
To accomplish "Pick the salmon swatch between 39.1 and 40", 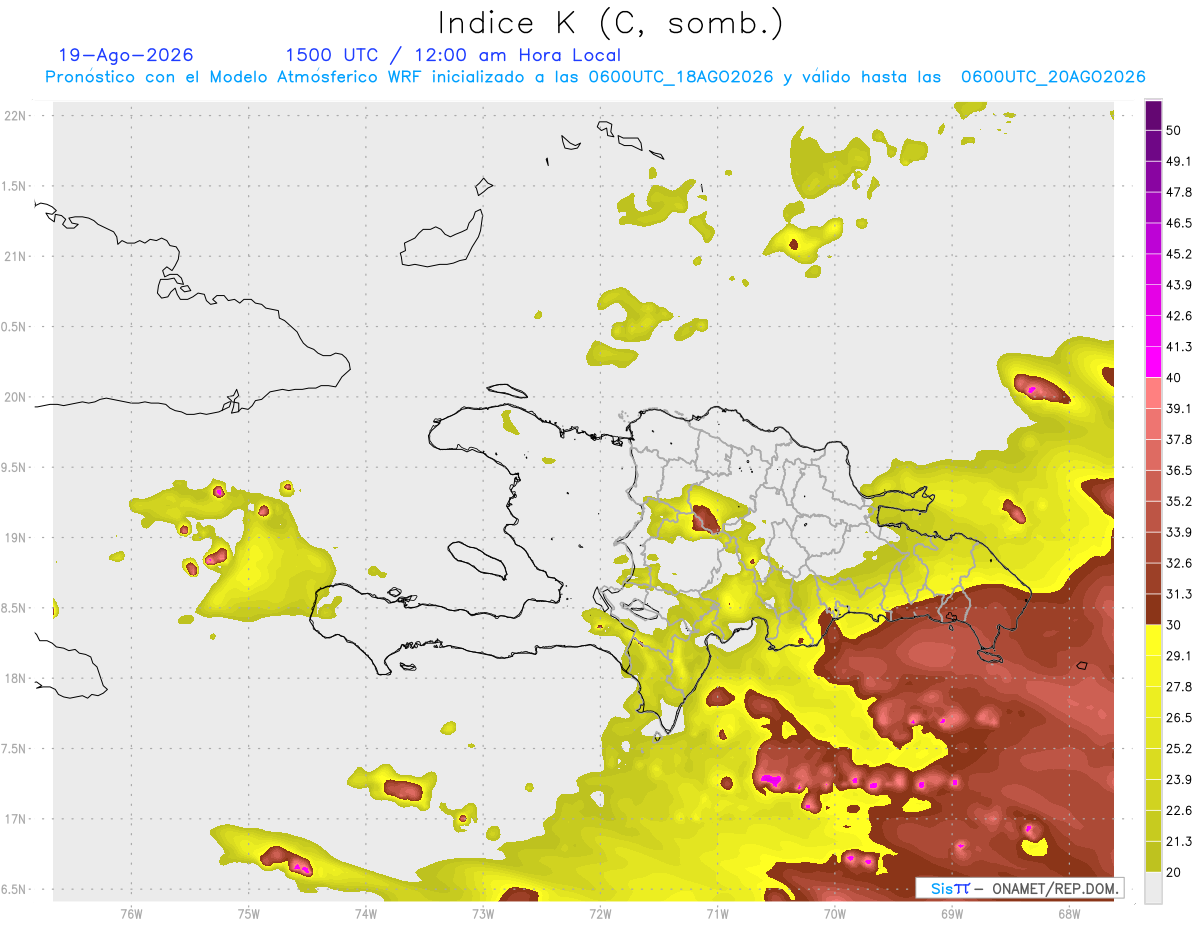I will click(x=1153, y=393).
